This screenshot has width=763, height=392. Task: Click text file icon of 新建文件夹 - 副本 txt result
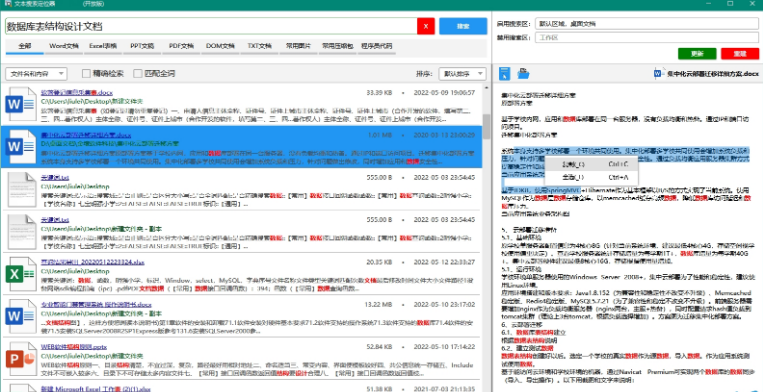pyautogui.click(x=22, y=231)
